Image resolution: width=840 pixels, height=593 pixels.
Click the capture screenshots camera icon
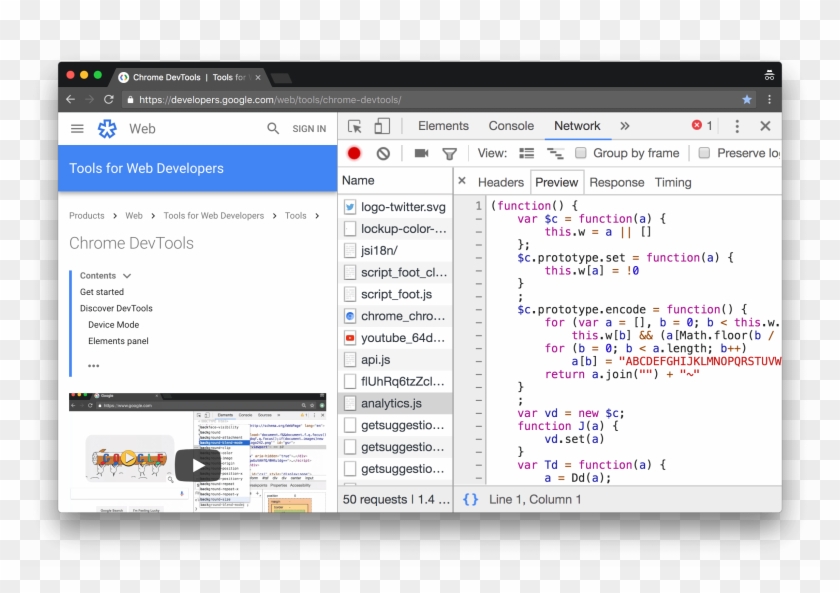coord(421,153)
